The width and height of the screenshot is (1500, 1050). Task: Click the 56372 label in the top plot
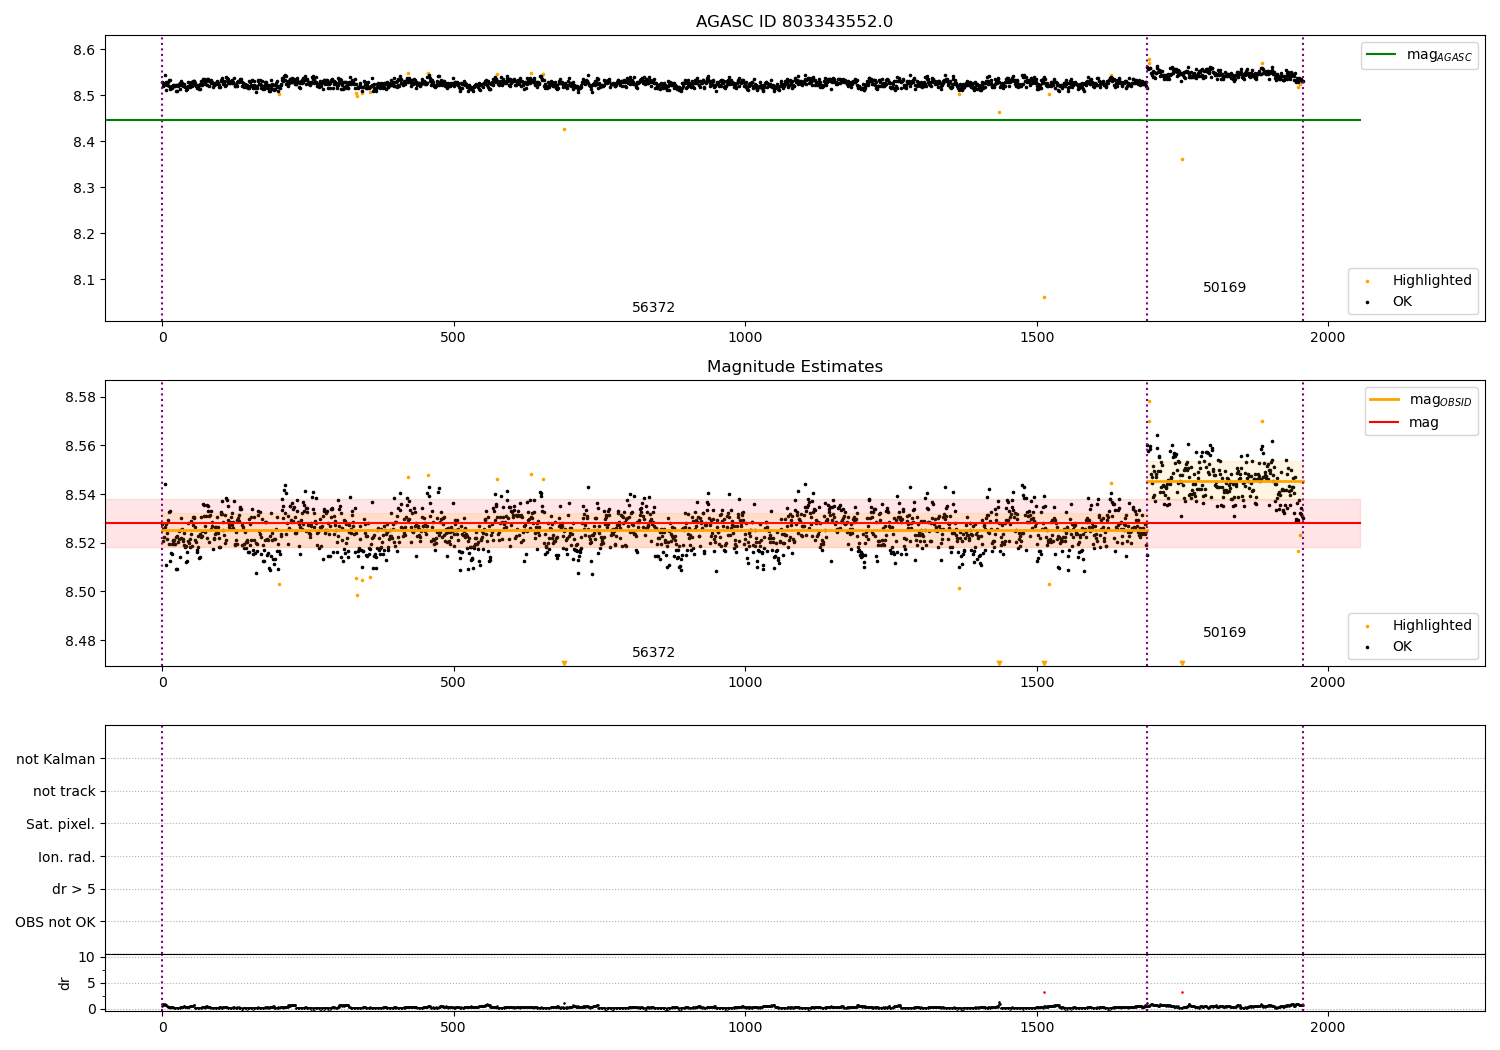tap(653, 308)
